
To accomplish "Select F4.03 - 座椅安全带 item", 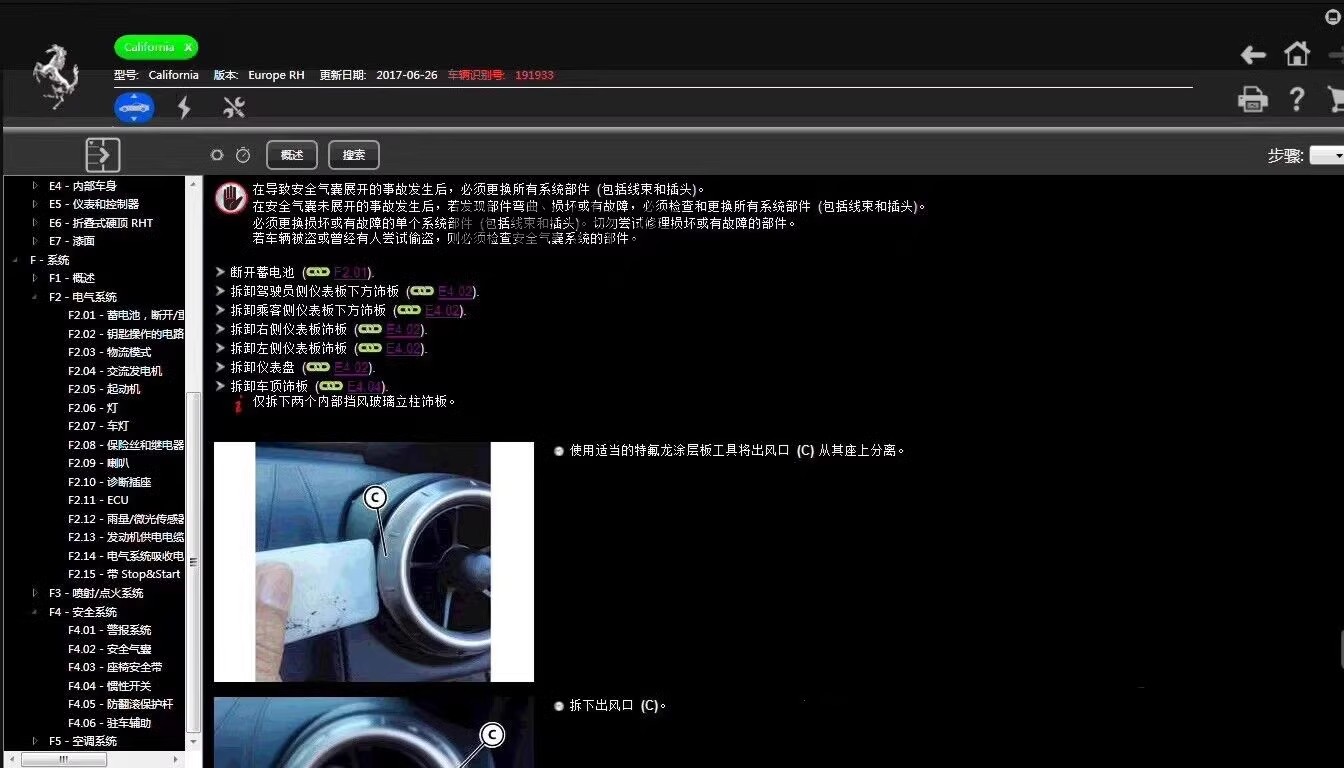I will click(115, 667).
